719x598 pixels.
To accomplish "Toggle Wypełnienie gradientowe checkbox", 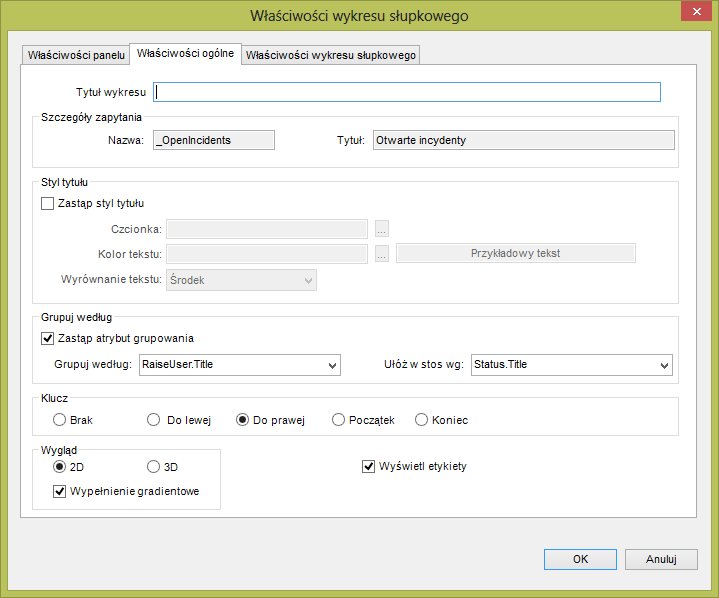I will (60, 491).
